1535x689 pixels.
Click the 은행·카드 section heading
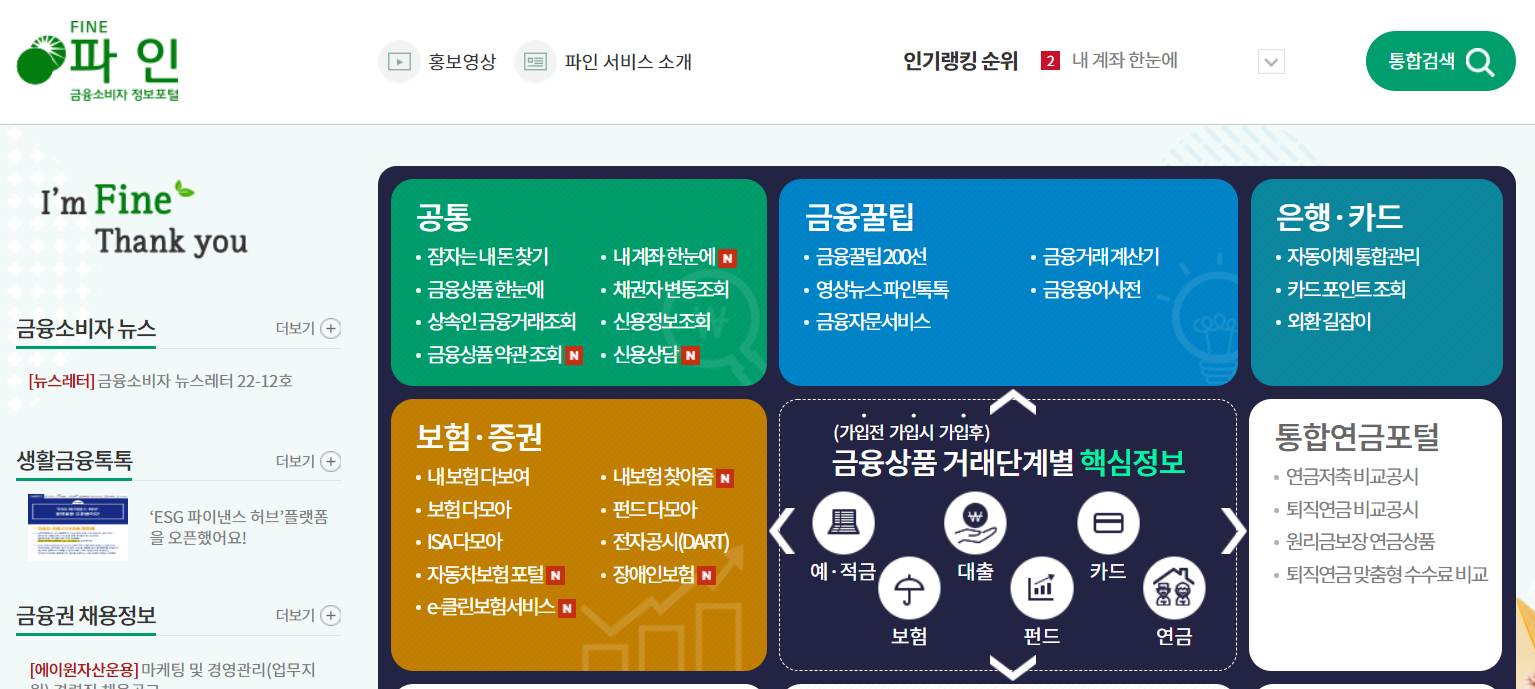1339,217
